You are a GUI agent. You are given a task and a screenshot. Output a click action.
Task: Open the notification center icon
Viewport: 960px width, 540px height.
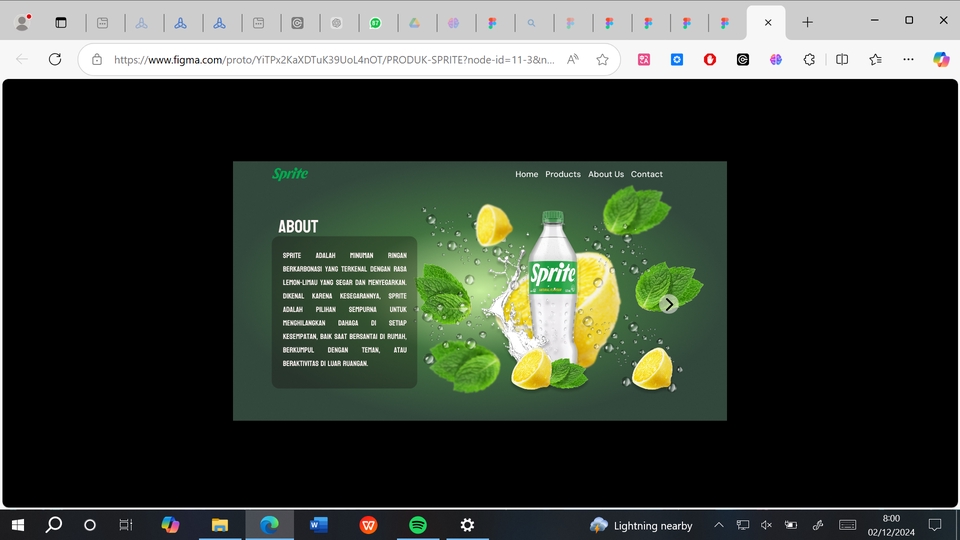click(935, 525)
